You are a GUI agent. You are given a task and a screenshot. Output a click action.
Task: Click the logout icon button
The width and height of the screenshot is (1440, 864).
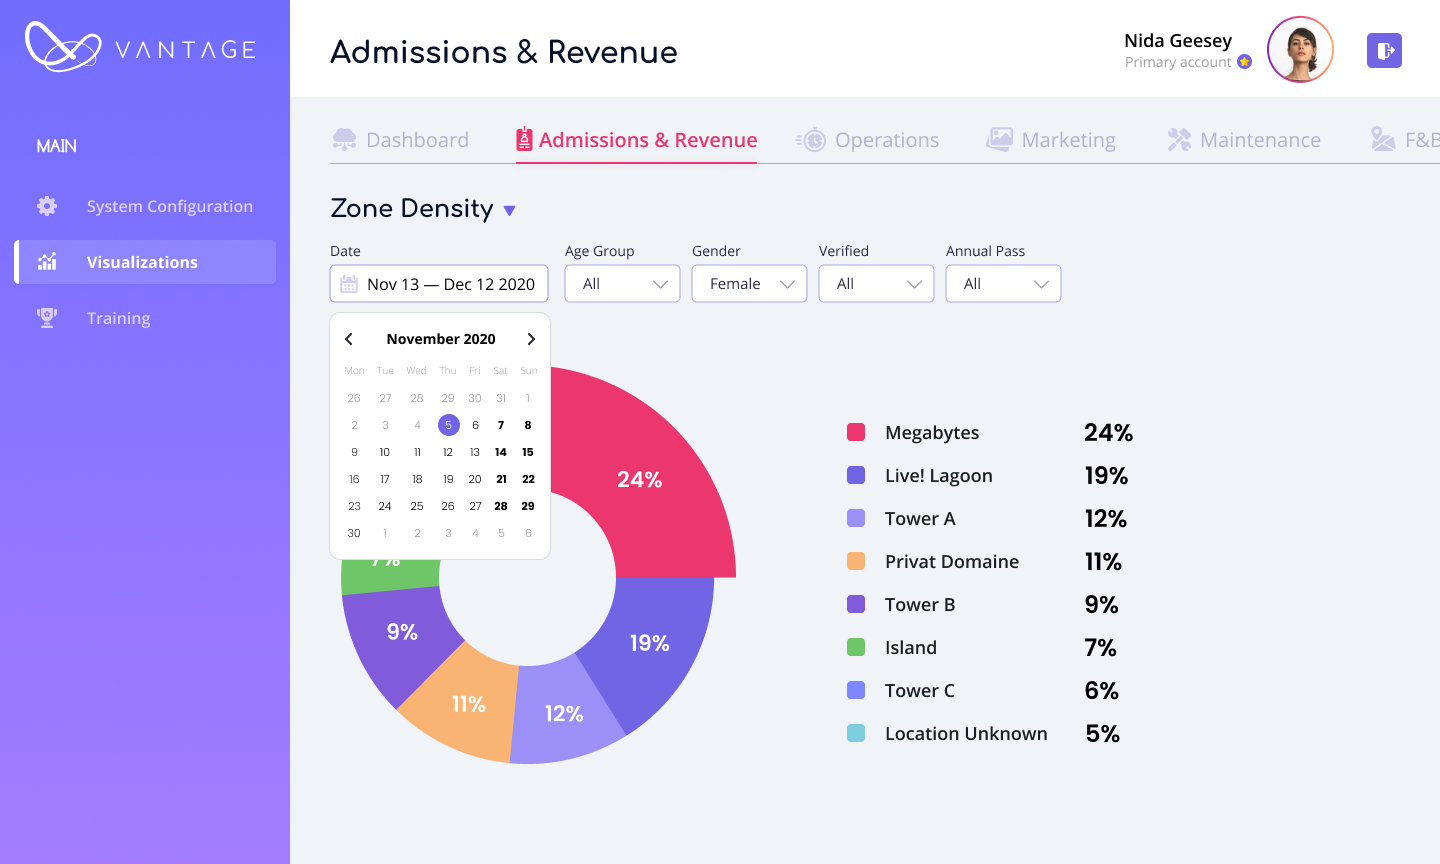tap(1384, 51)
